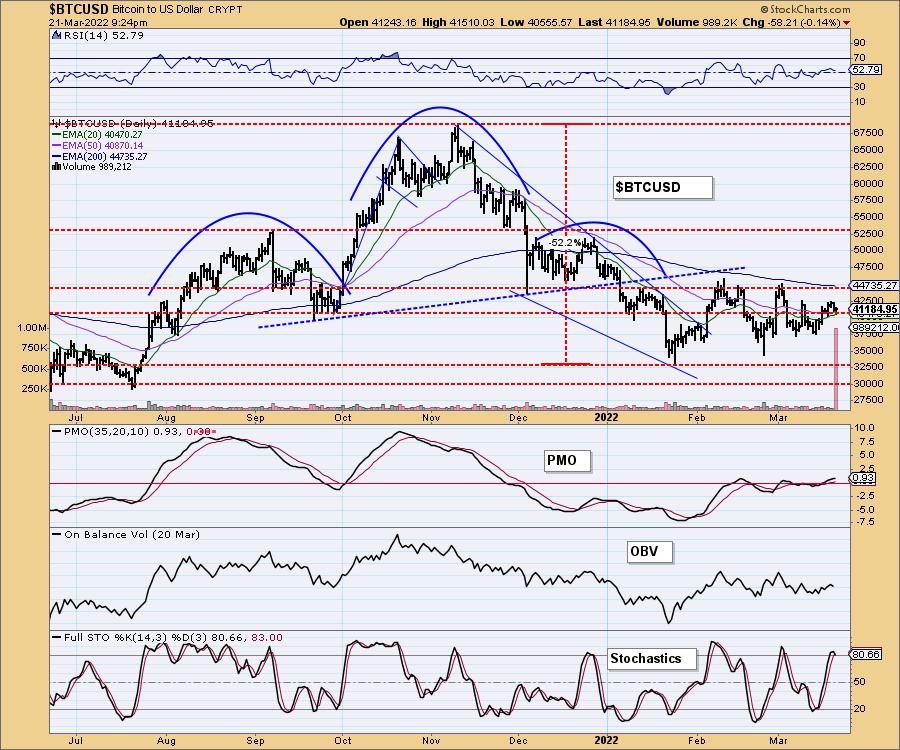900x750 pixels.
Task: Click the 41184.95 last-price tag on right axis
Action: [874, 309]
